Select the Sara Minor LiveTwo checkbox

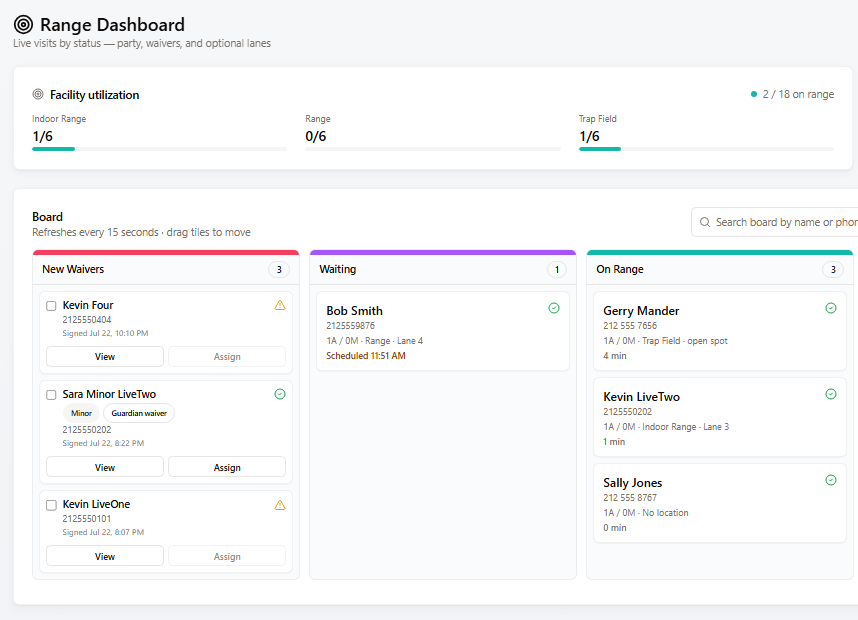coord(51,395)
